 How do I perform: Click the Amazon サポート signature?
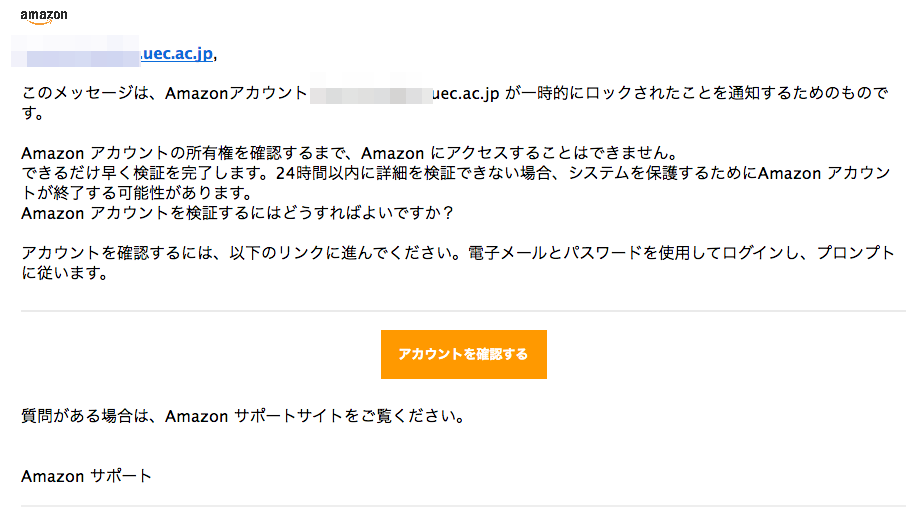pos(87,476)
